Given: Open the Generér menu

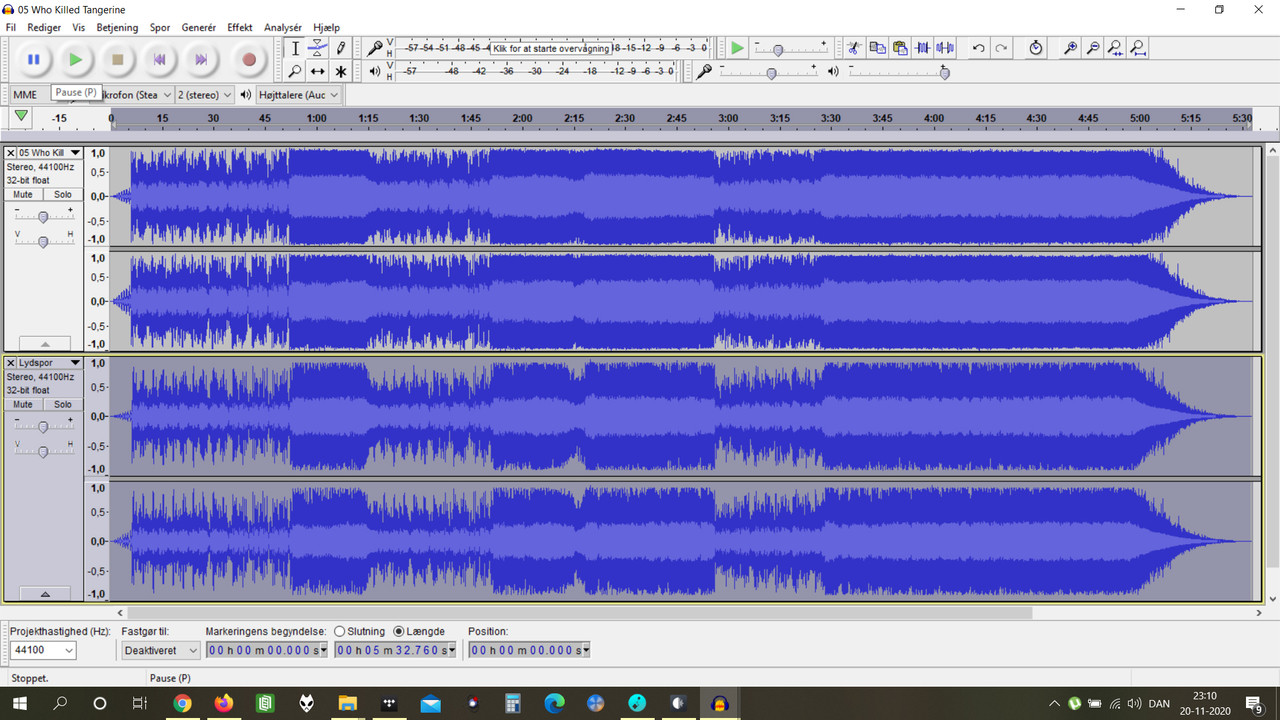Looking at the screenshot, I should tap(199, 28).
